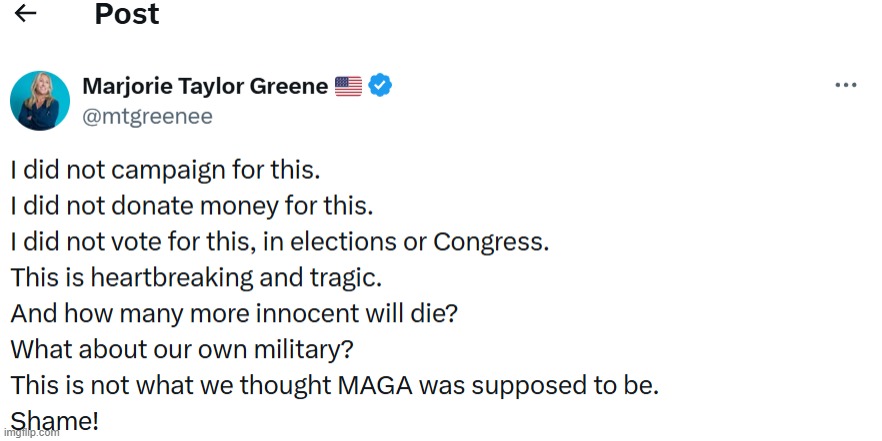Screen dimensions: 882x441
Task: Click the Post heading at top
Action: tap(127, 15)
